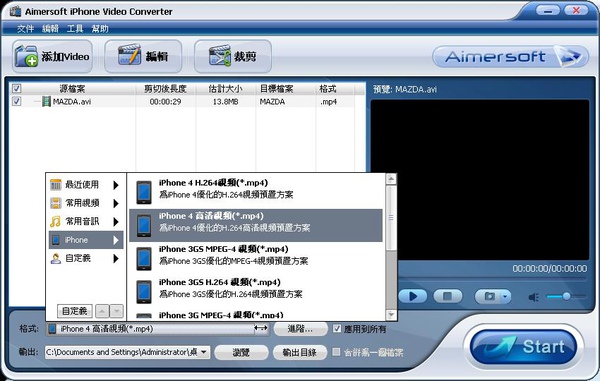
Task: Click the 13.8MB size cell
Action: pos(225,102)
